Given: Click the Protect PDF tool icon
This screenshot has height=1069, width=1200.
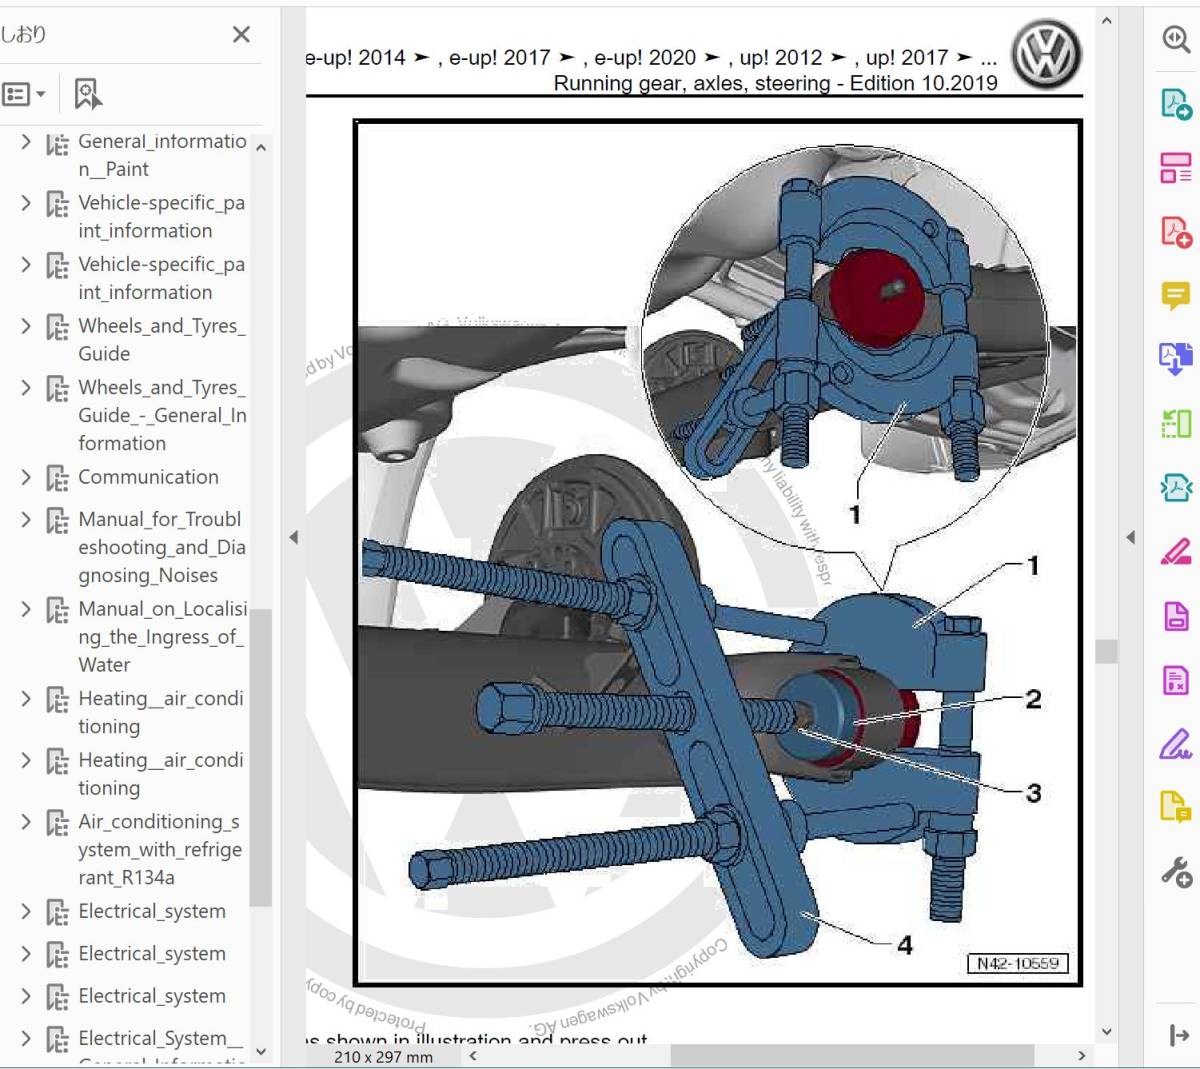Looking at the screenshot, I should tap(1176, 615).
